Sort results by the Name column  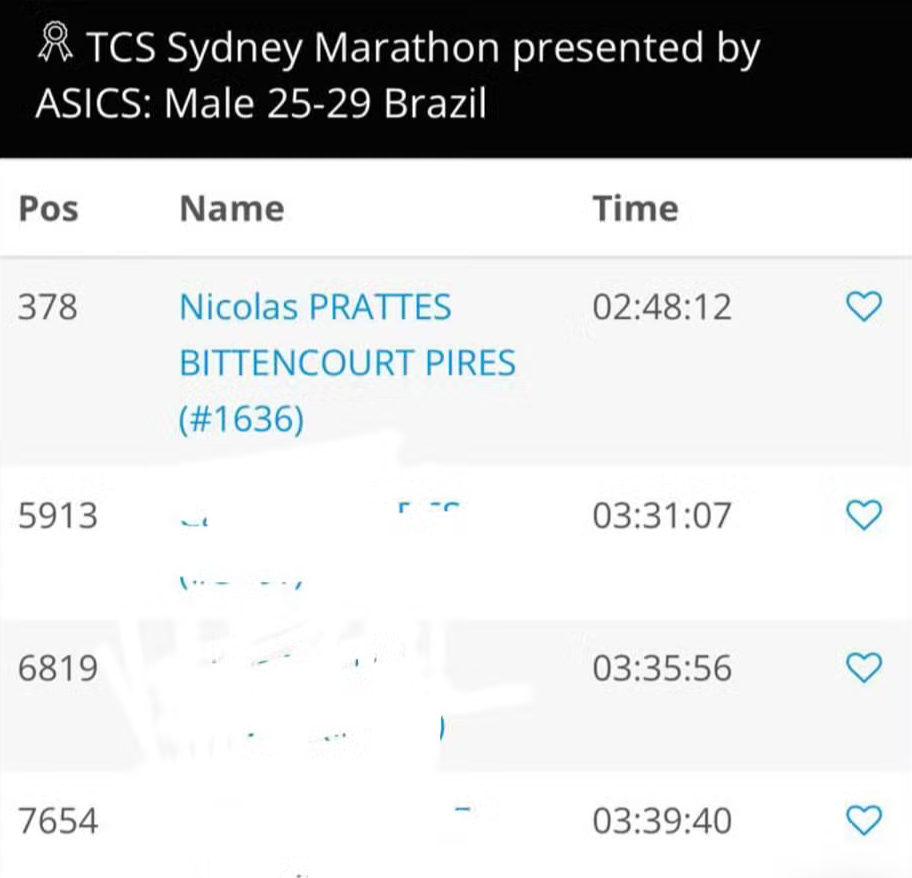coord(231,208)
